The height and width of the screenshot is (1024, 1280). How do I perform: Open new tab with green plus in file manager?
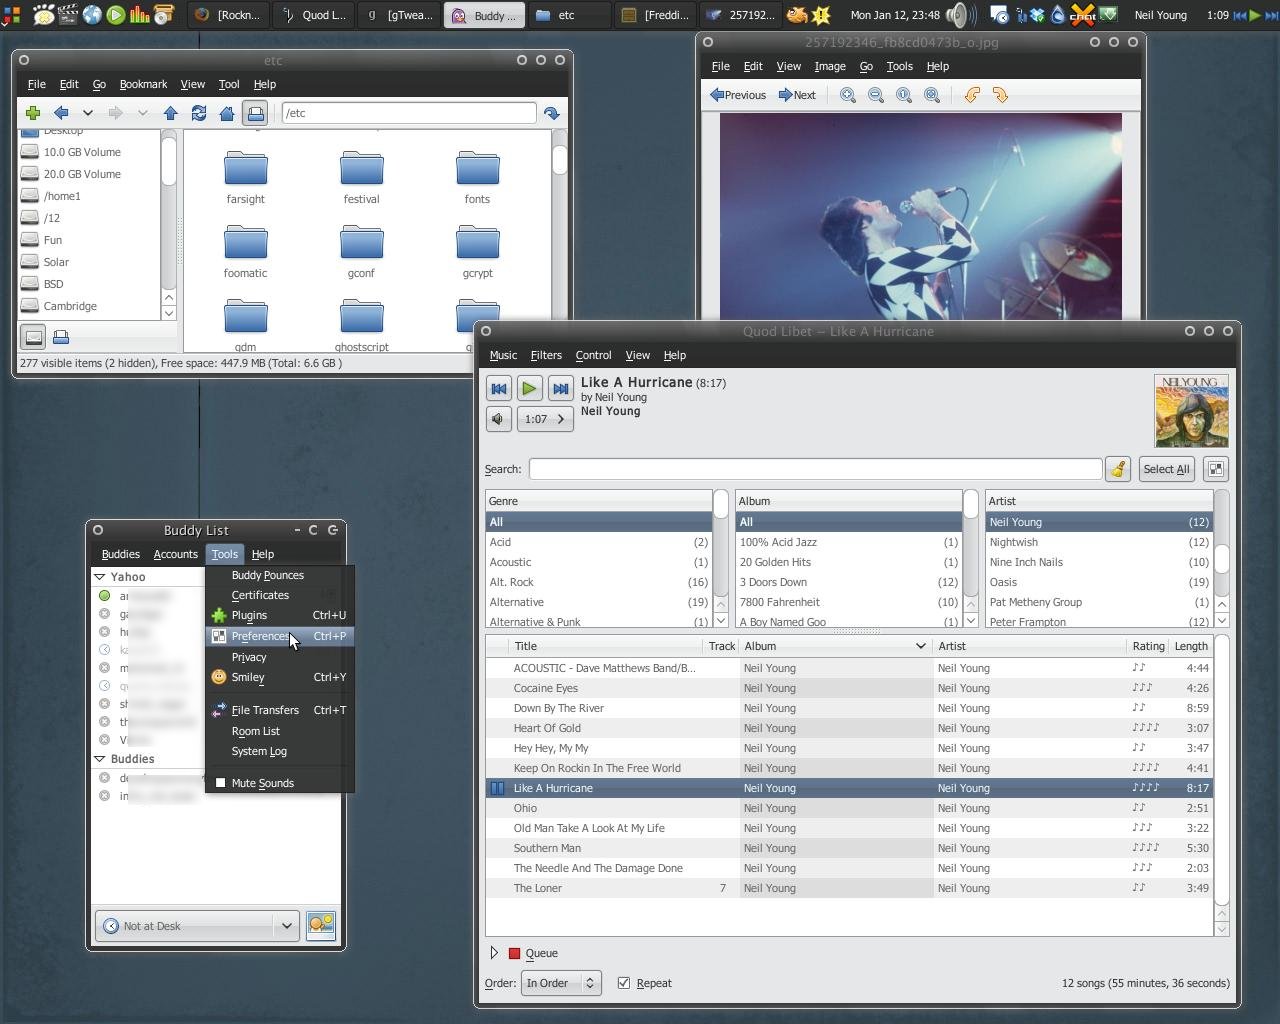pos(33,113)
